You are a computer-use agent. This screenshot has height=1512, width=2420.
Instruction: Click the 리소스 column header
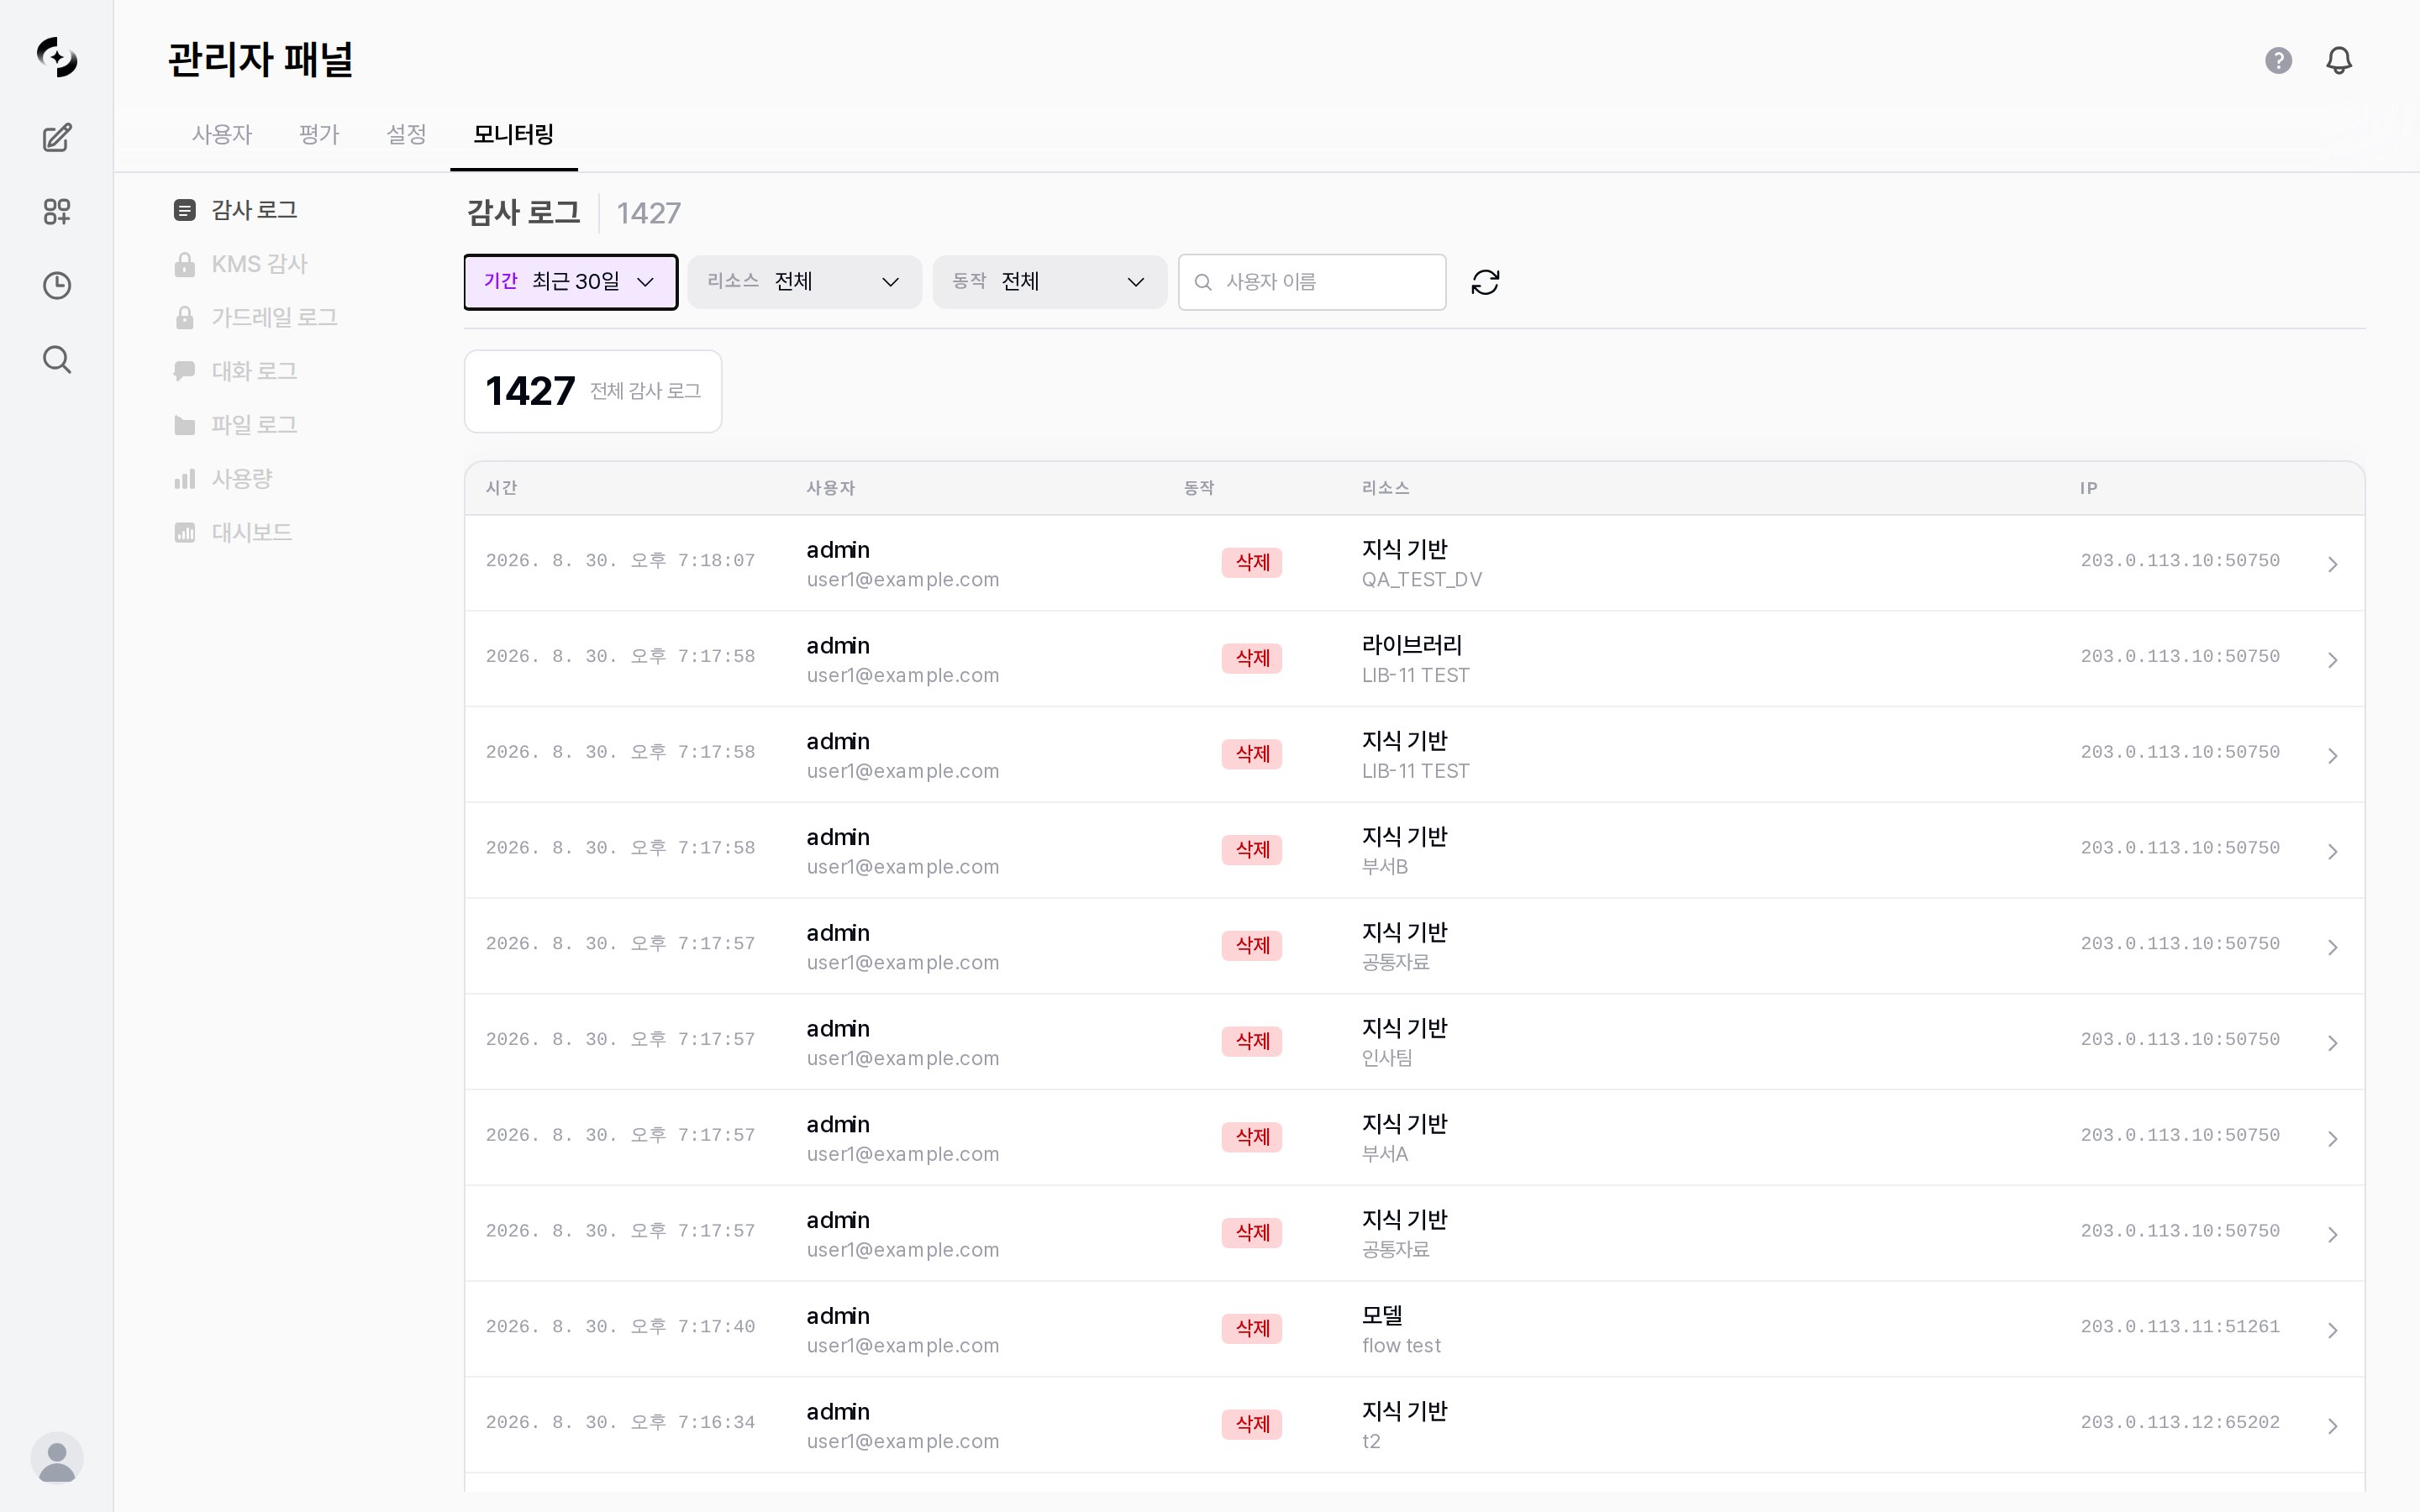click(x=1386, y=488)
